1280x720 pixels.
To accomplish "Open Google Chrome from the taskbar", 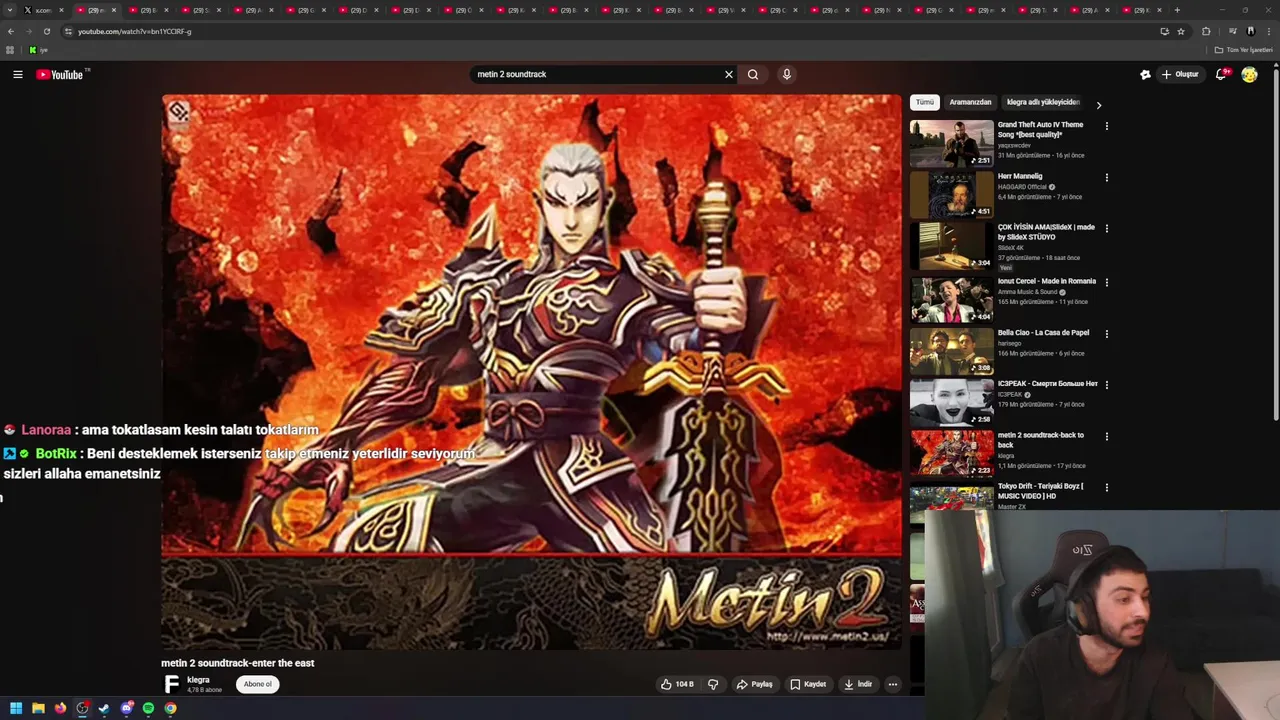I will pos(170,708).
